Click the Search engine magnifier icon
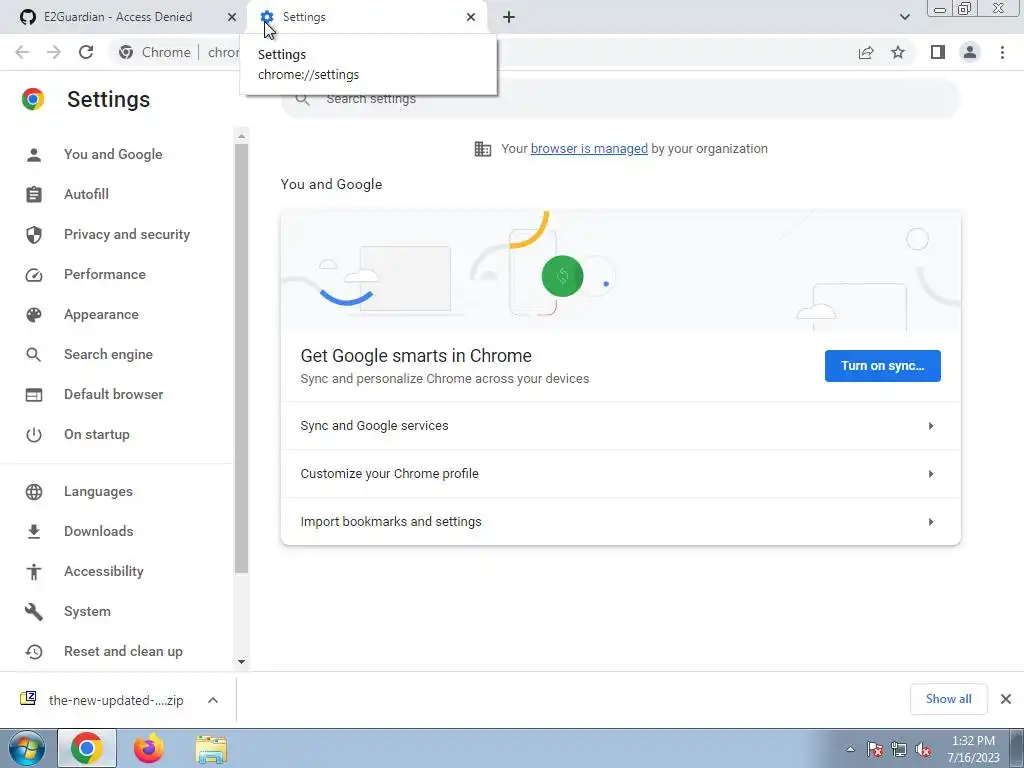This screenshot has height=768, width=1024. (34, 355)
